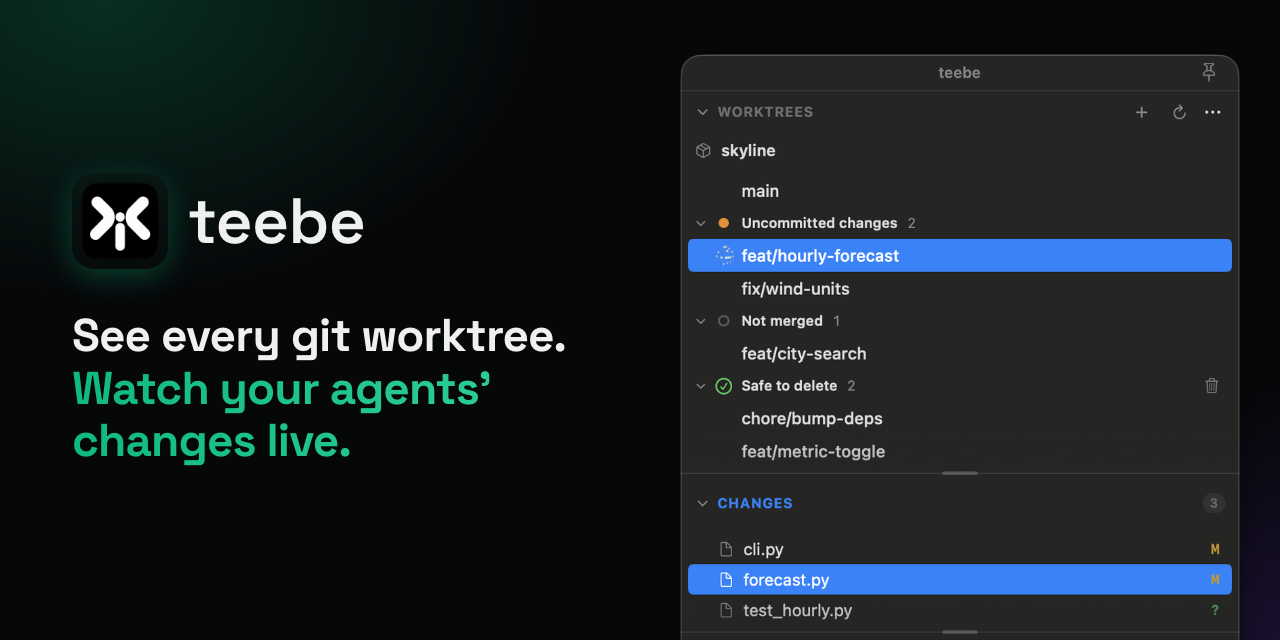Click the Not merged group label
Screen dimensions: 1280x640
(782, 321)
